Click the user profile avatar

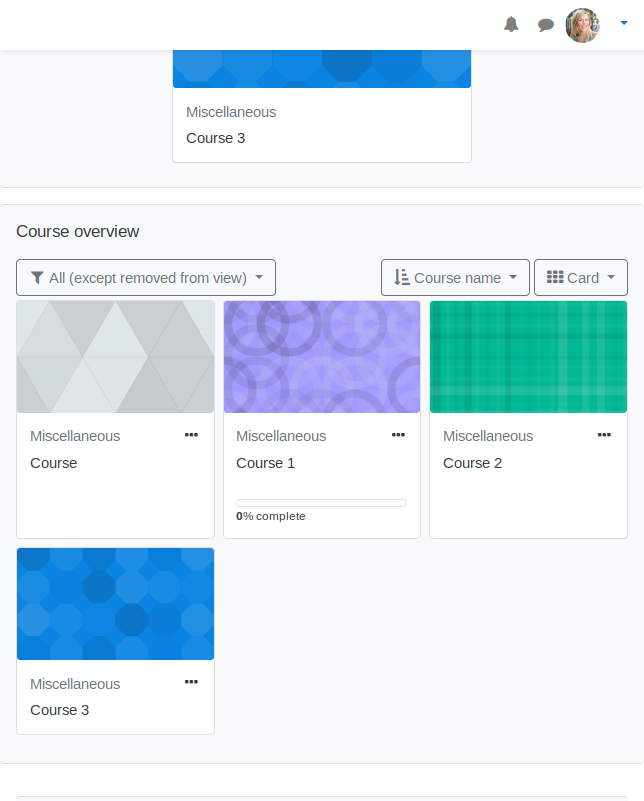(583, 25)
